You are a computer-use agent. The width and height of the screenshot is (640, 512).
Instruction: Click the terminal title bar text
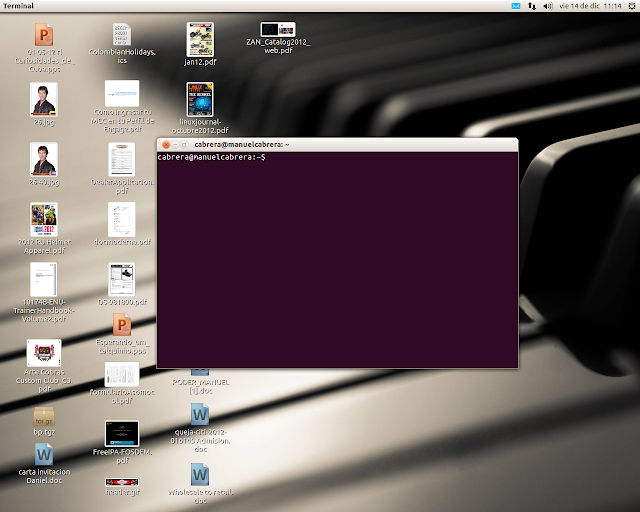point(242,145)
